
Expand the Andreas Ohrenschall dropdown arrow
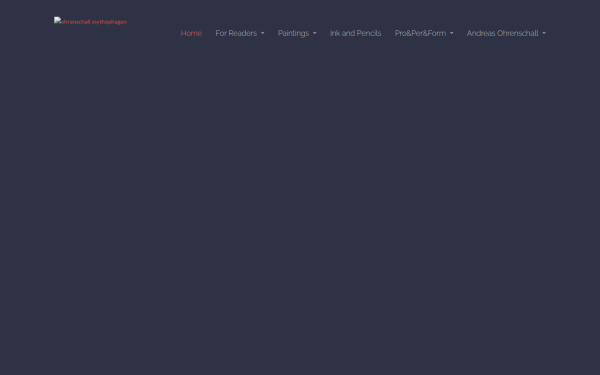tap(544, 33)
